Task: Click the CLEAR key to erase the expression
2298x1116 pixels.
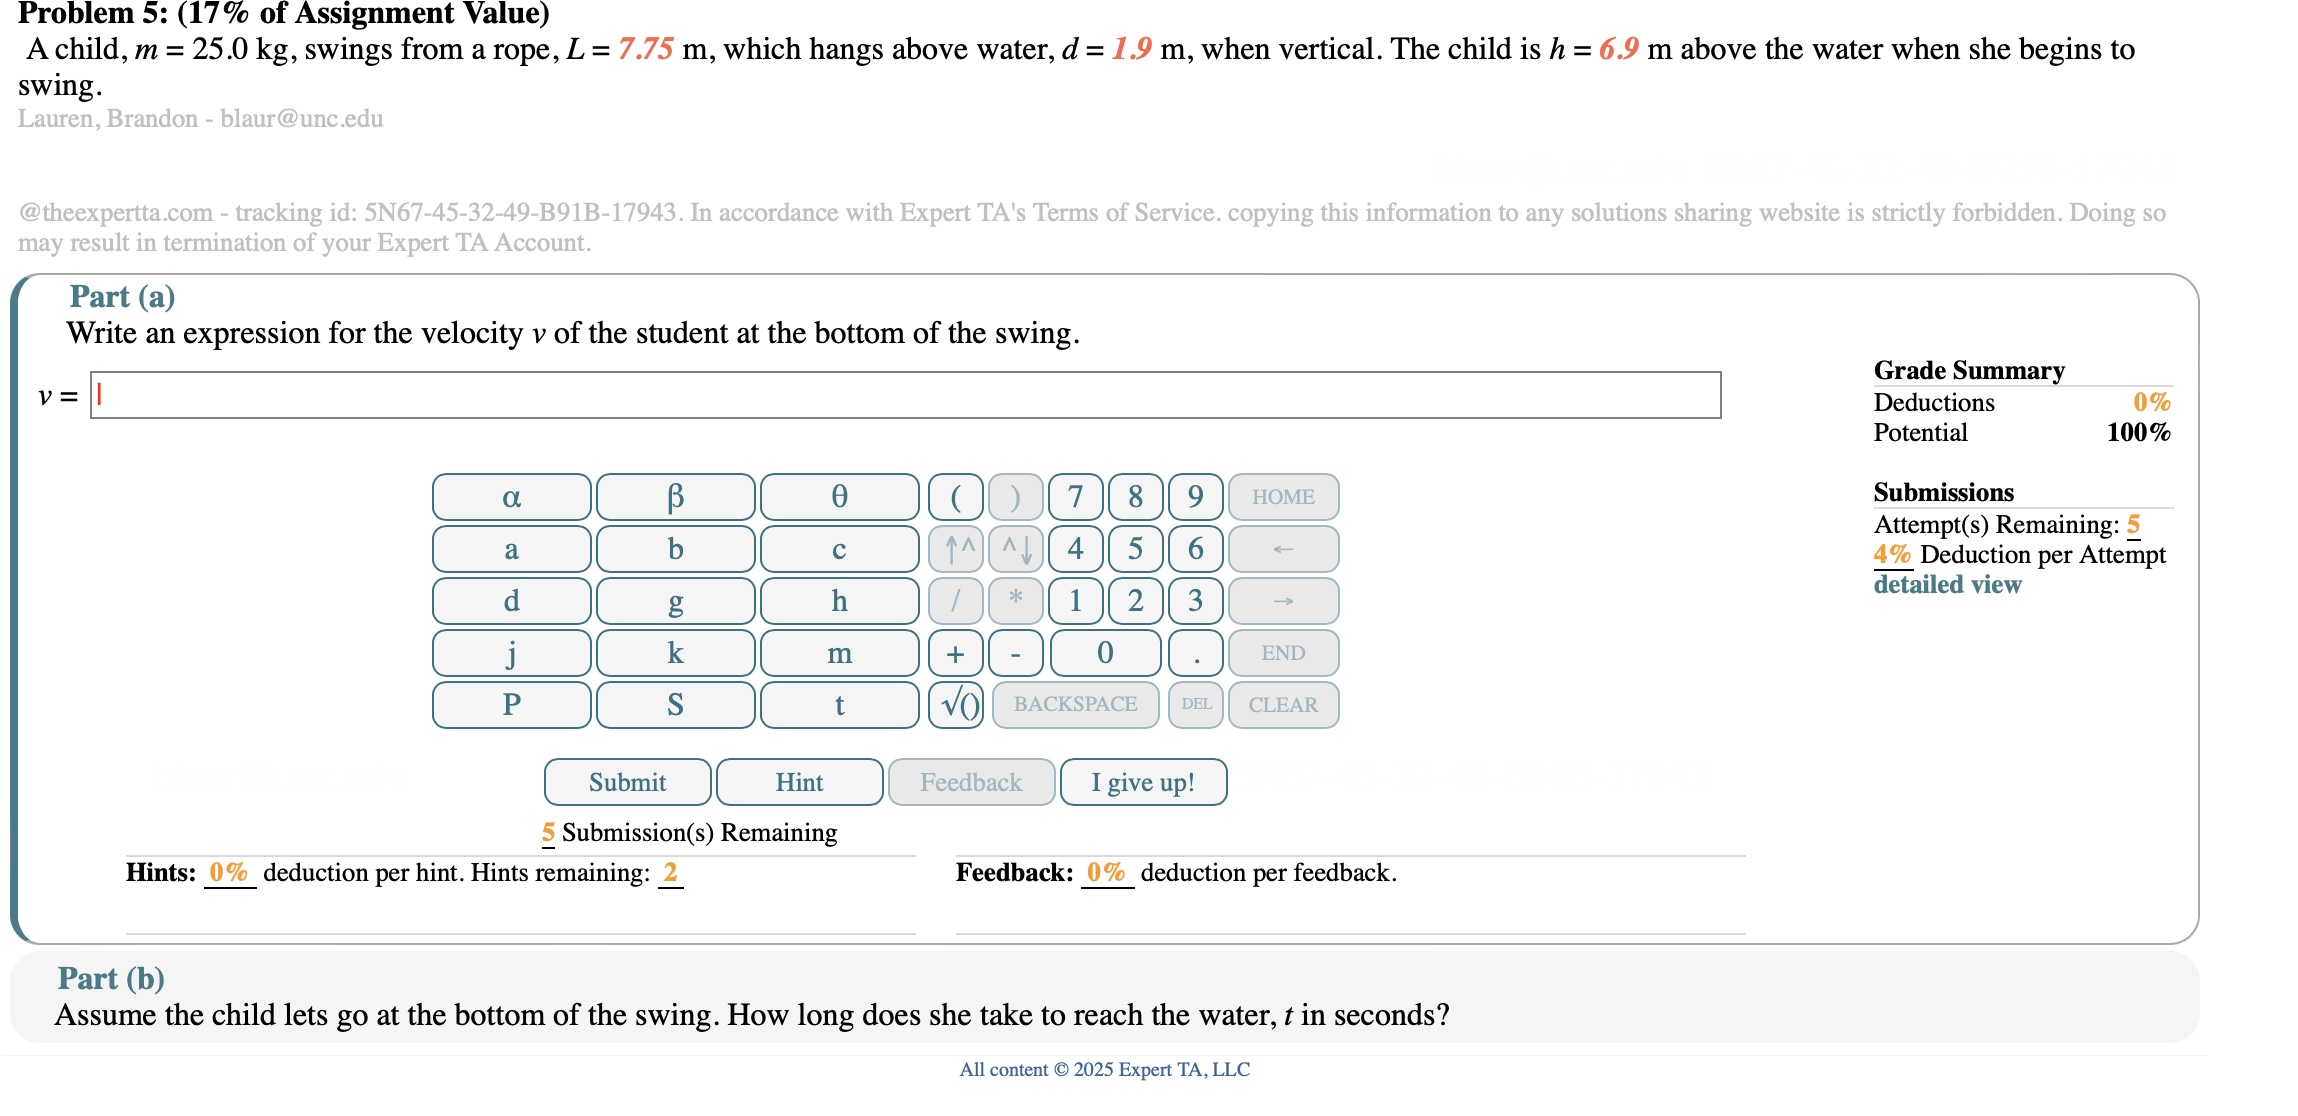Action: pyautogui.click(x=1283, y=704)
